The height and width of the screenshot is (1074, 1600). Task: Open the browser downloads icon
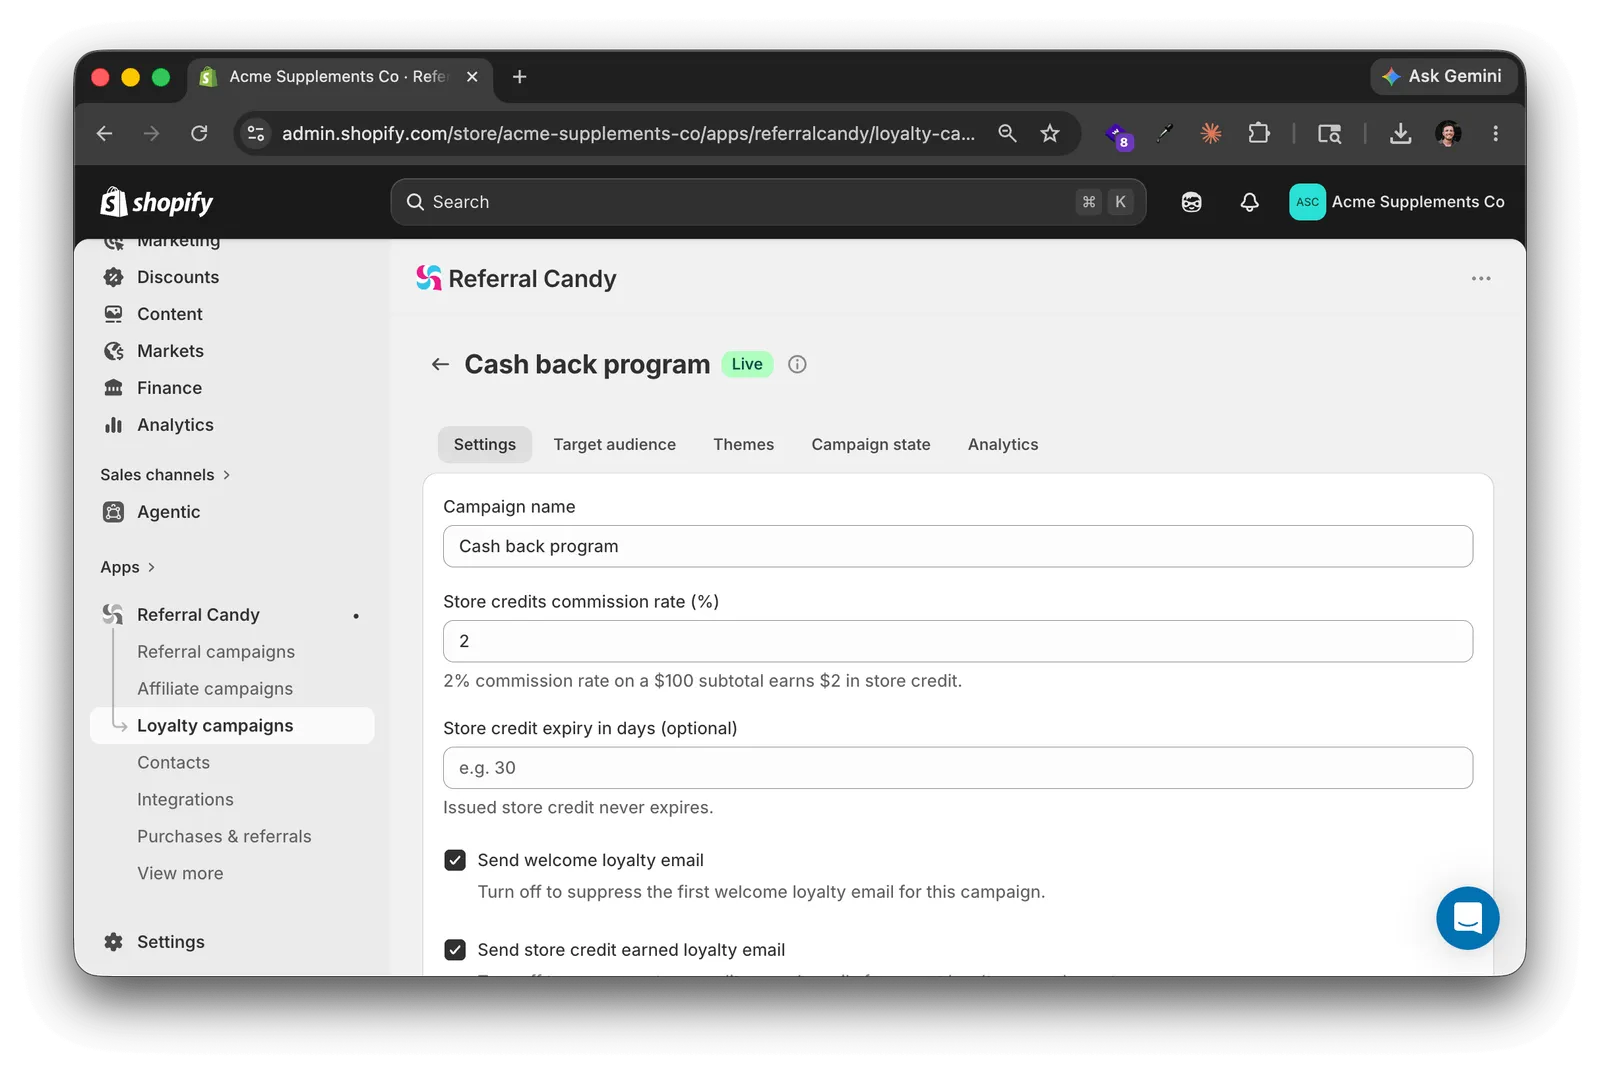tap(1400, 133)
